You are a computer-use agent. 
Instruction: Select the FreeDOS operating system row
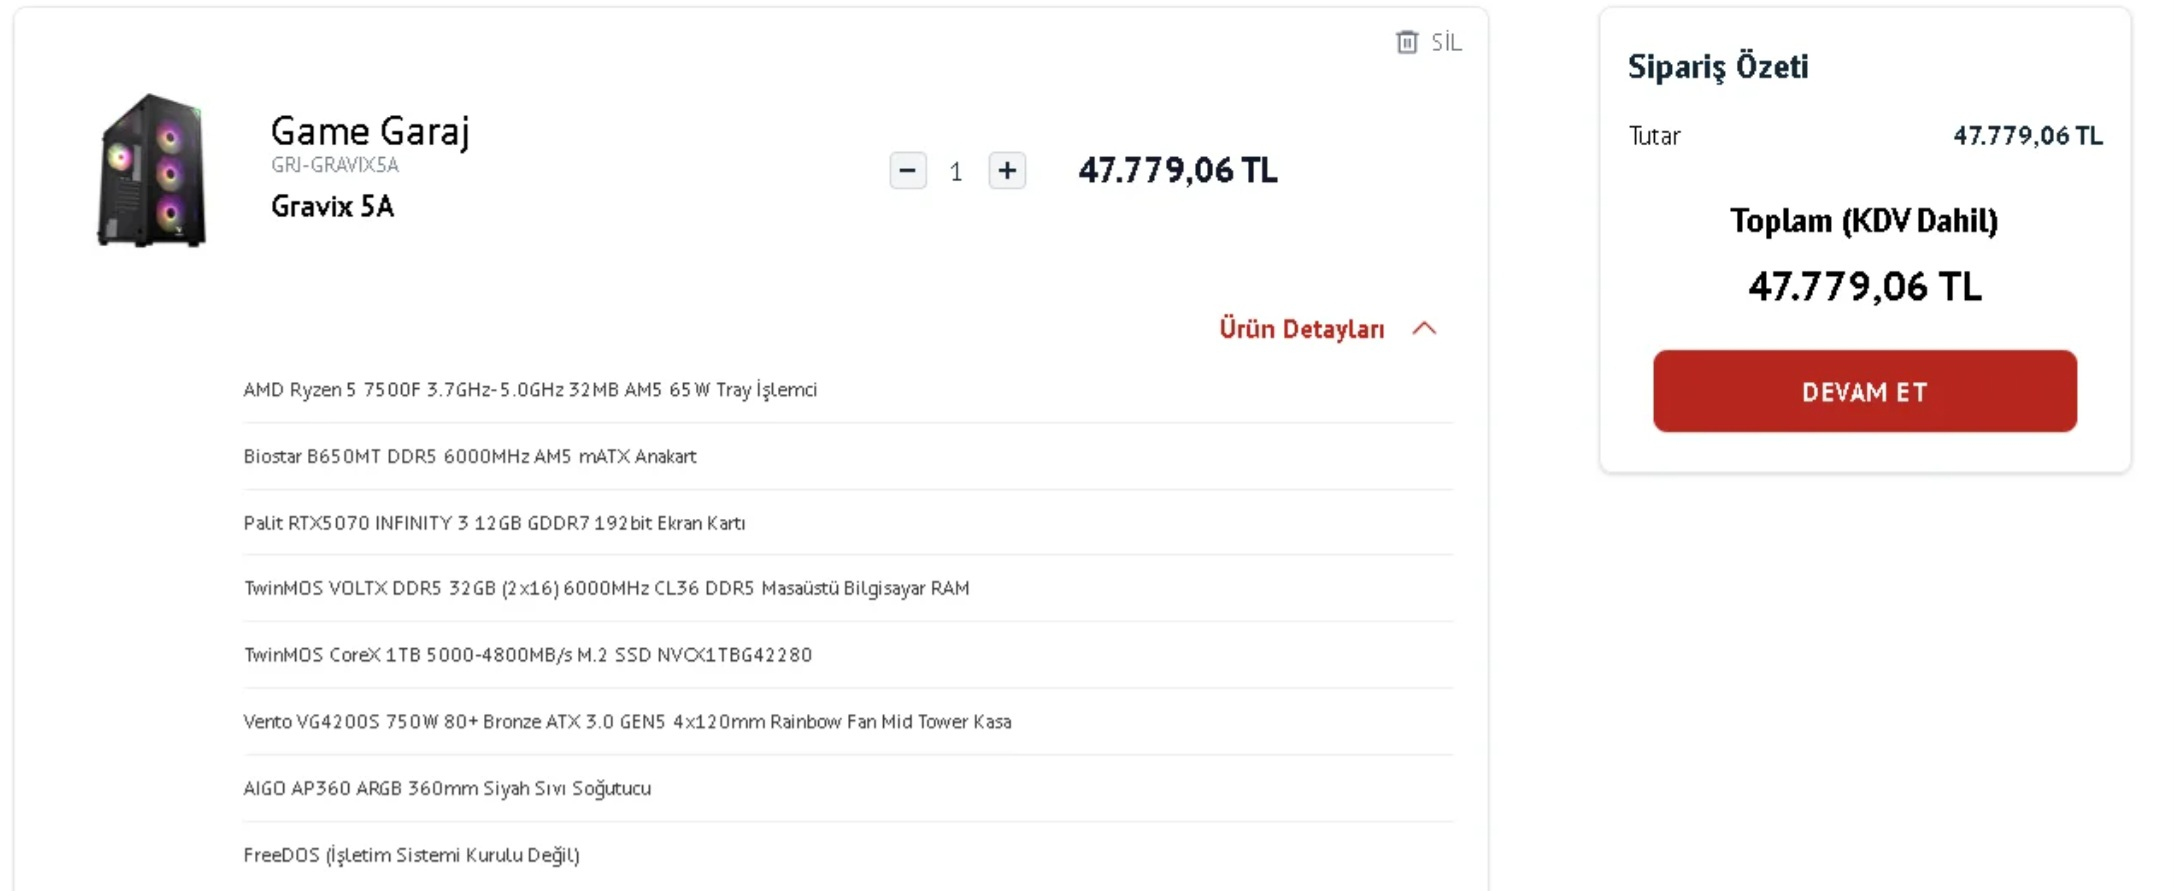tap(848, 855)
